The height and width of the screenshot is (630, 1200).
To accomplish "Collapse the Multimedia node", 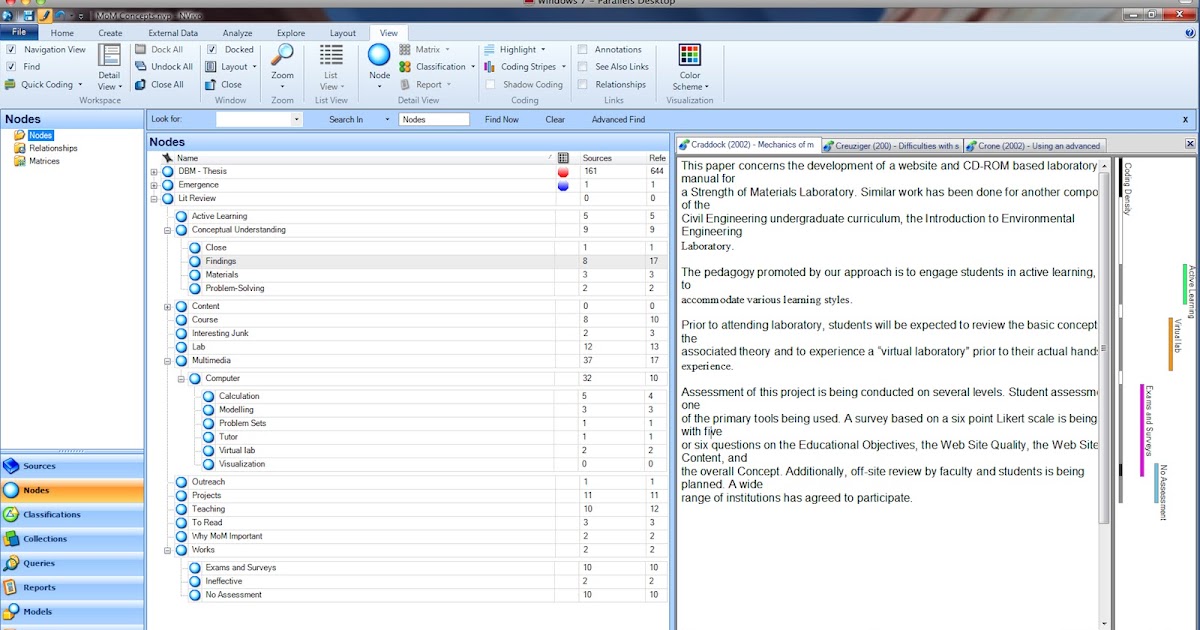I will [168, 360].
